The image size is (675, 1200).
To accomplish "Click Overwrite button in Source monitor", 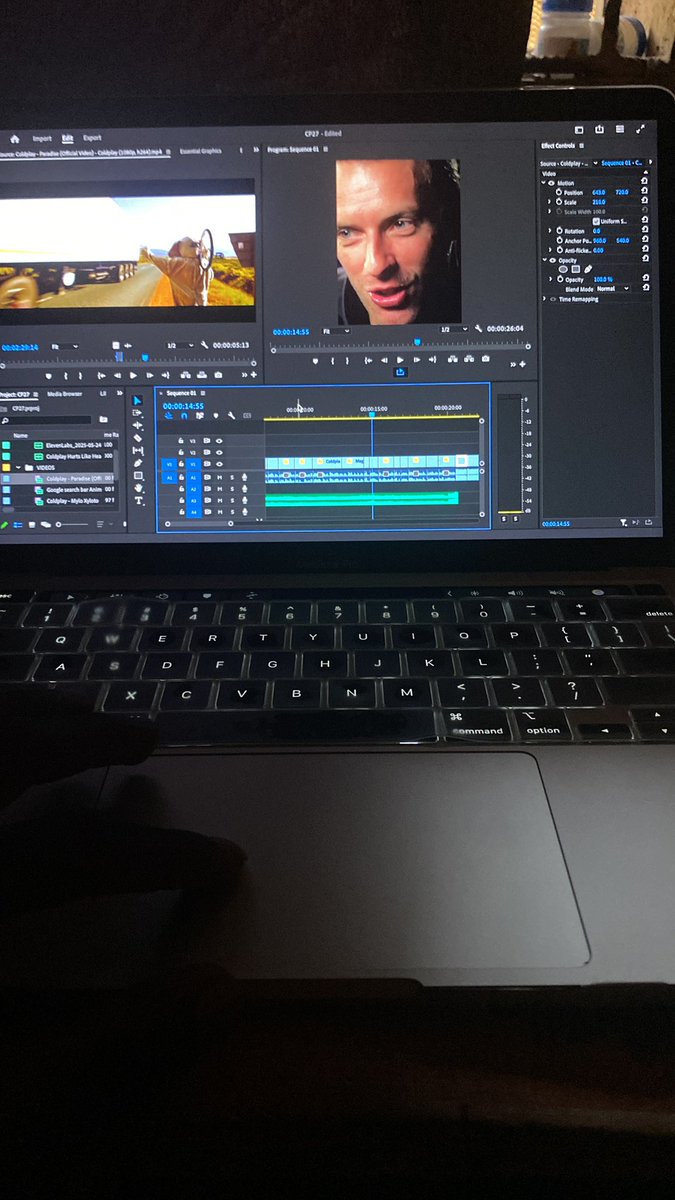I will pos(201,375).
